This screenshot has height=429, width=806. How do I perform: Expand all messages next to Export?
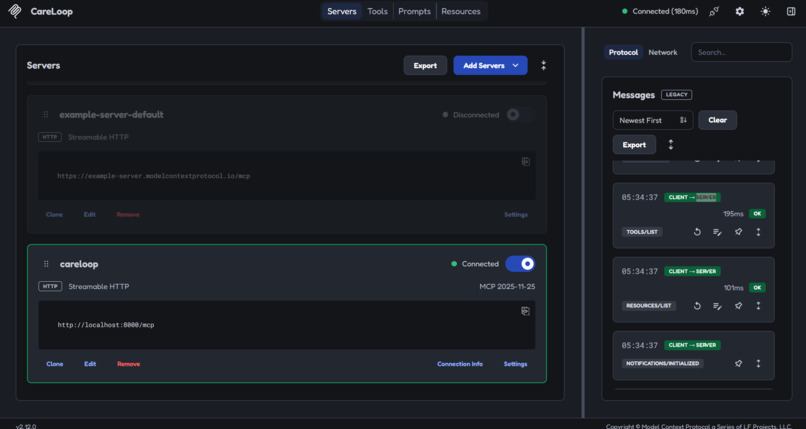pos(670,145)
